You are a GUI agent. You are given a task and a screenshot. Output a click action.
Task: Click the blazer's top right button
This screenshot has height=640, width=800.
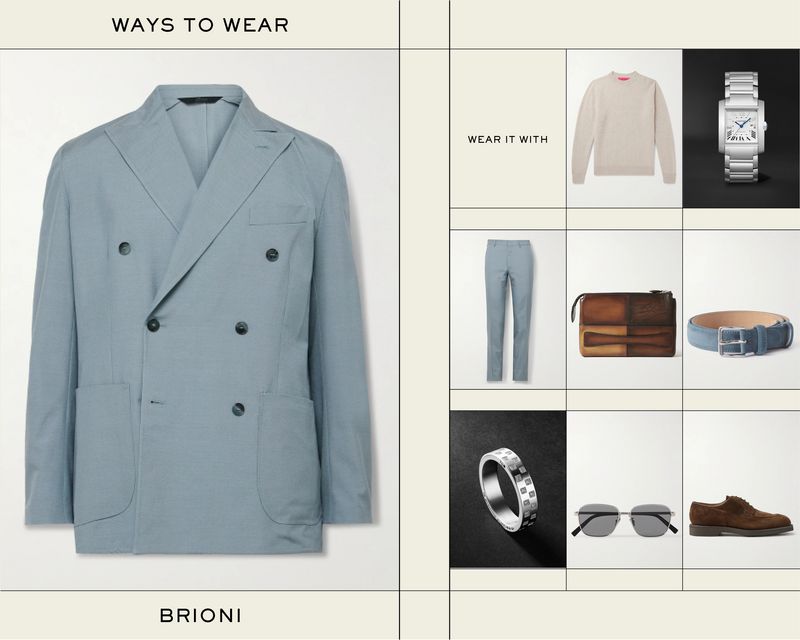click(272, 255)
